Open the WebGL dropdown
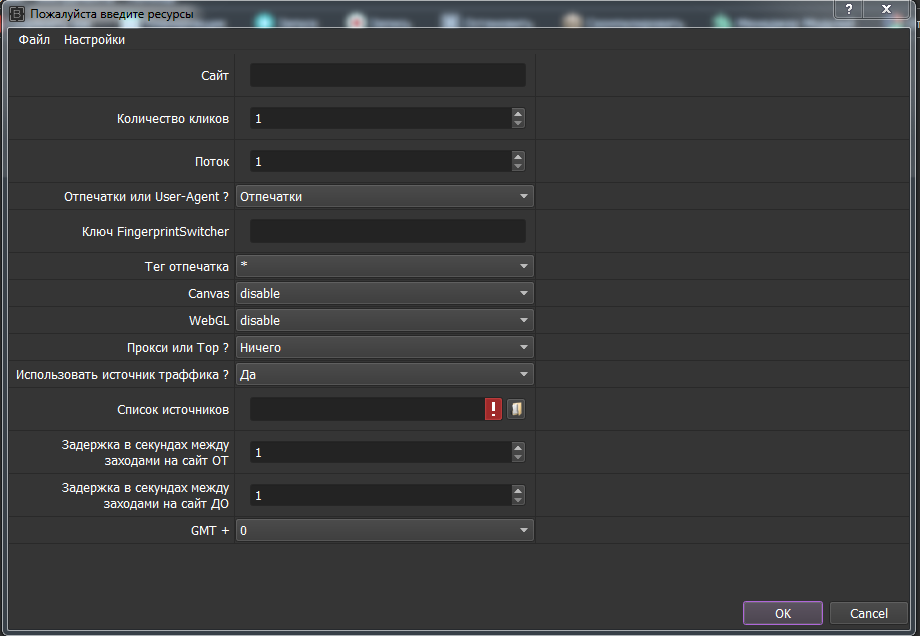This screenshot has height=636, width=920. pos(384,320)
